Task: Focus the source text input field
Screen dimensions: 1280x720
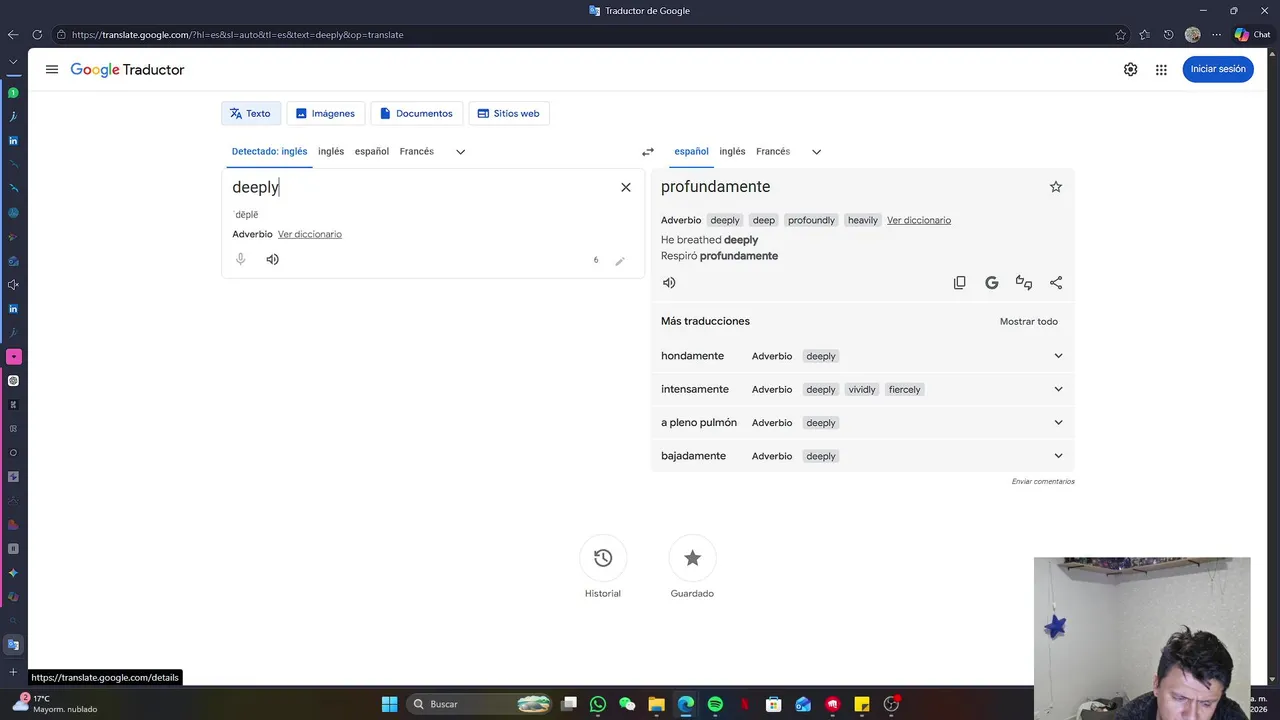Action: click(x=420, y=187)
